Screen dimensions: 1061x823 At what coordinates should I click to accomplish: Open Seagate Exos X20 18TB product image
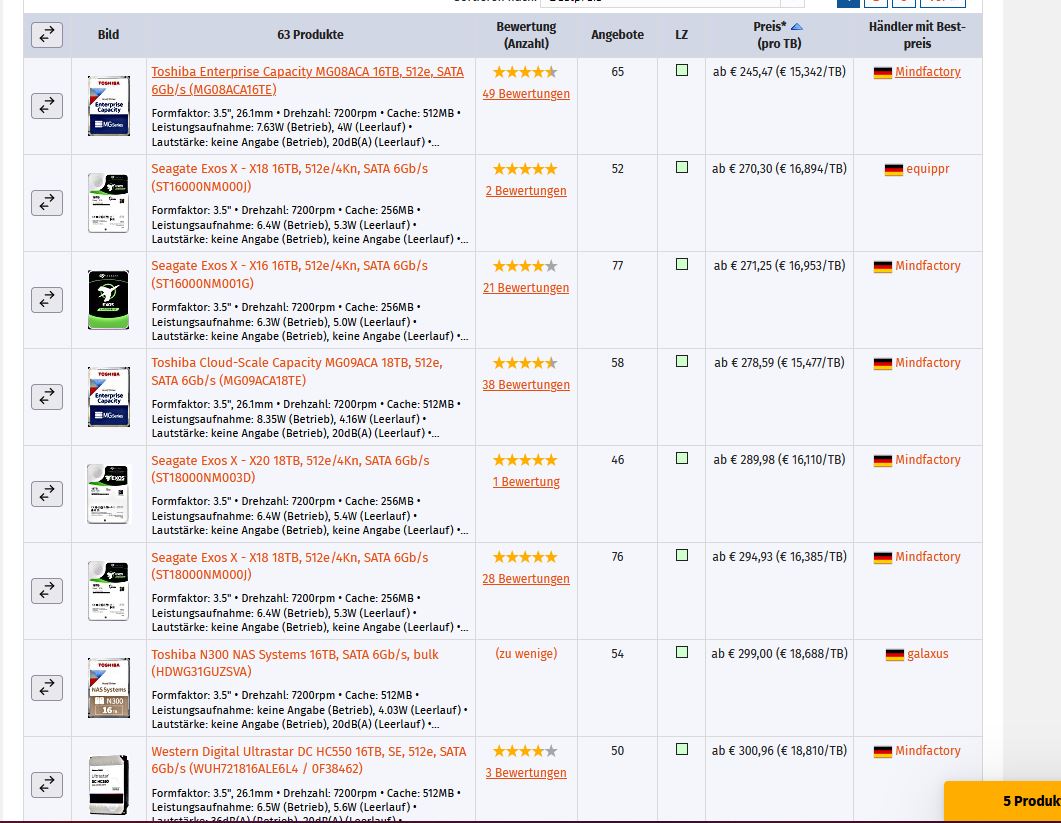pos(108,493)
